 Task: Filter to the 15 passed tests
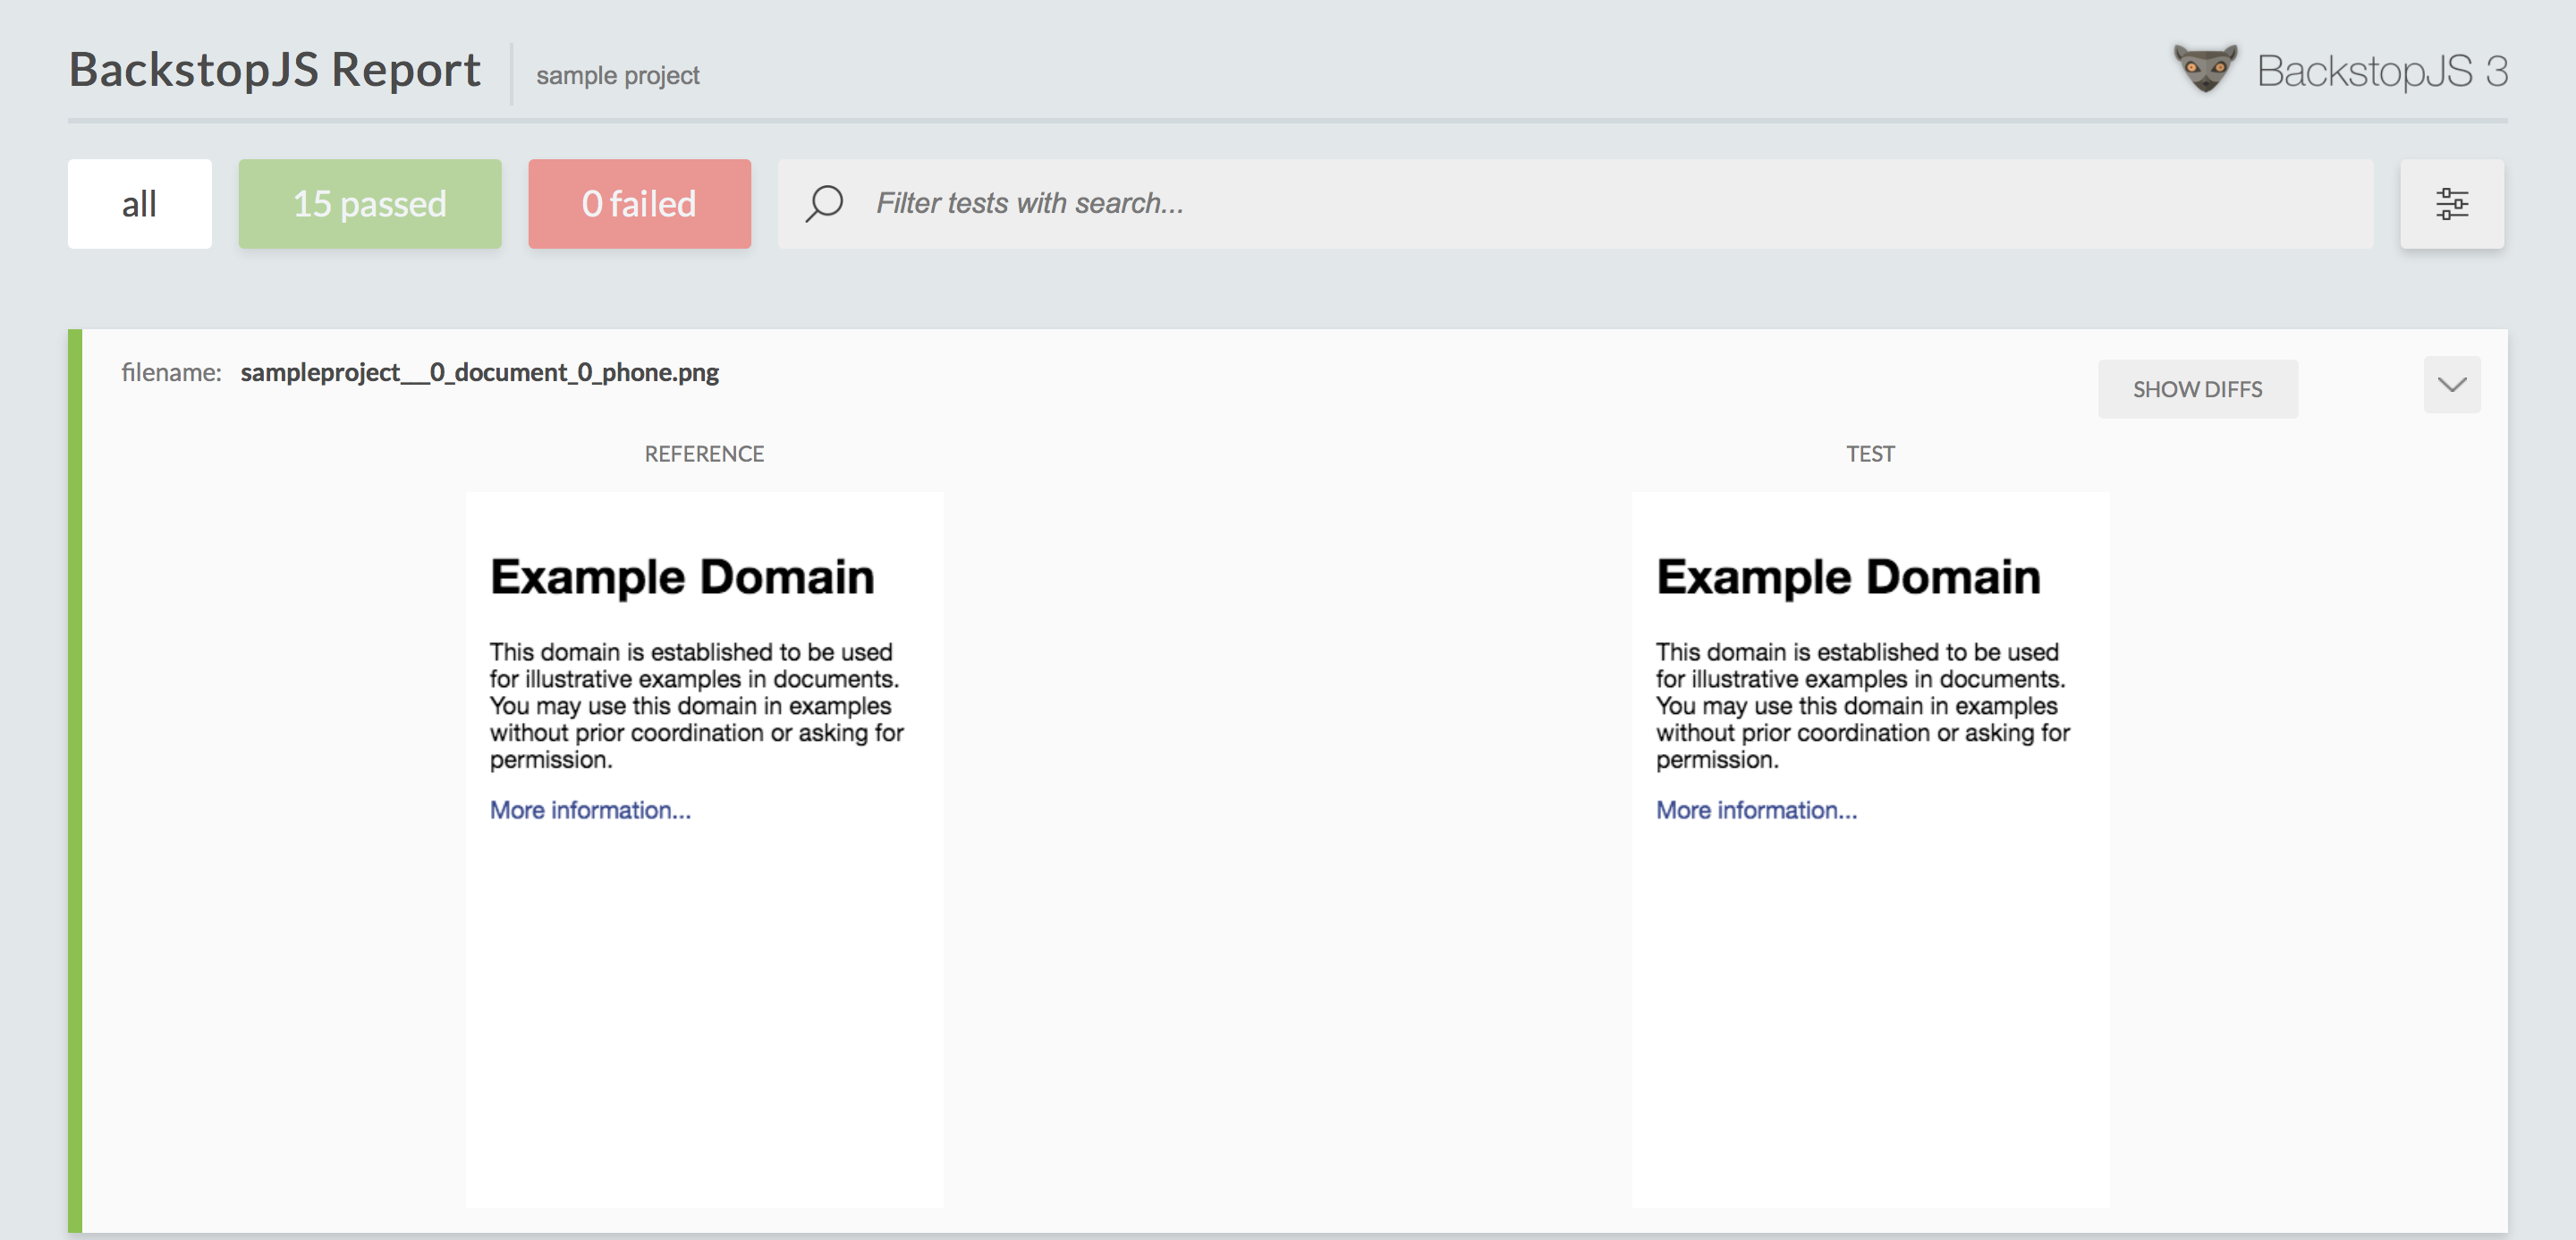point(369,204)
